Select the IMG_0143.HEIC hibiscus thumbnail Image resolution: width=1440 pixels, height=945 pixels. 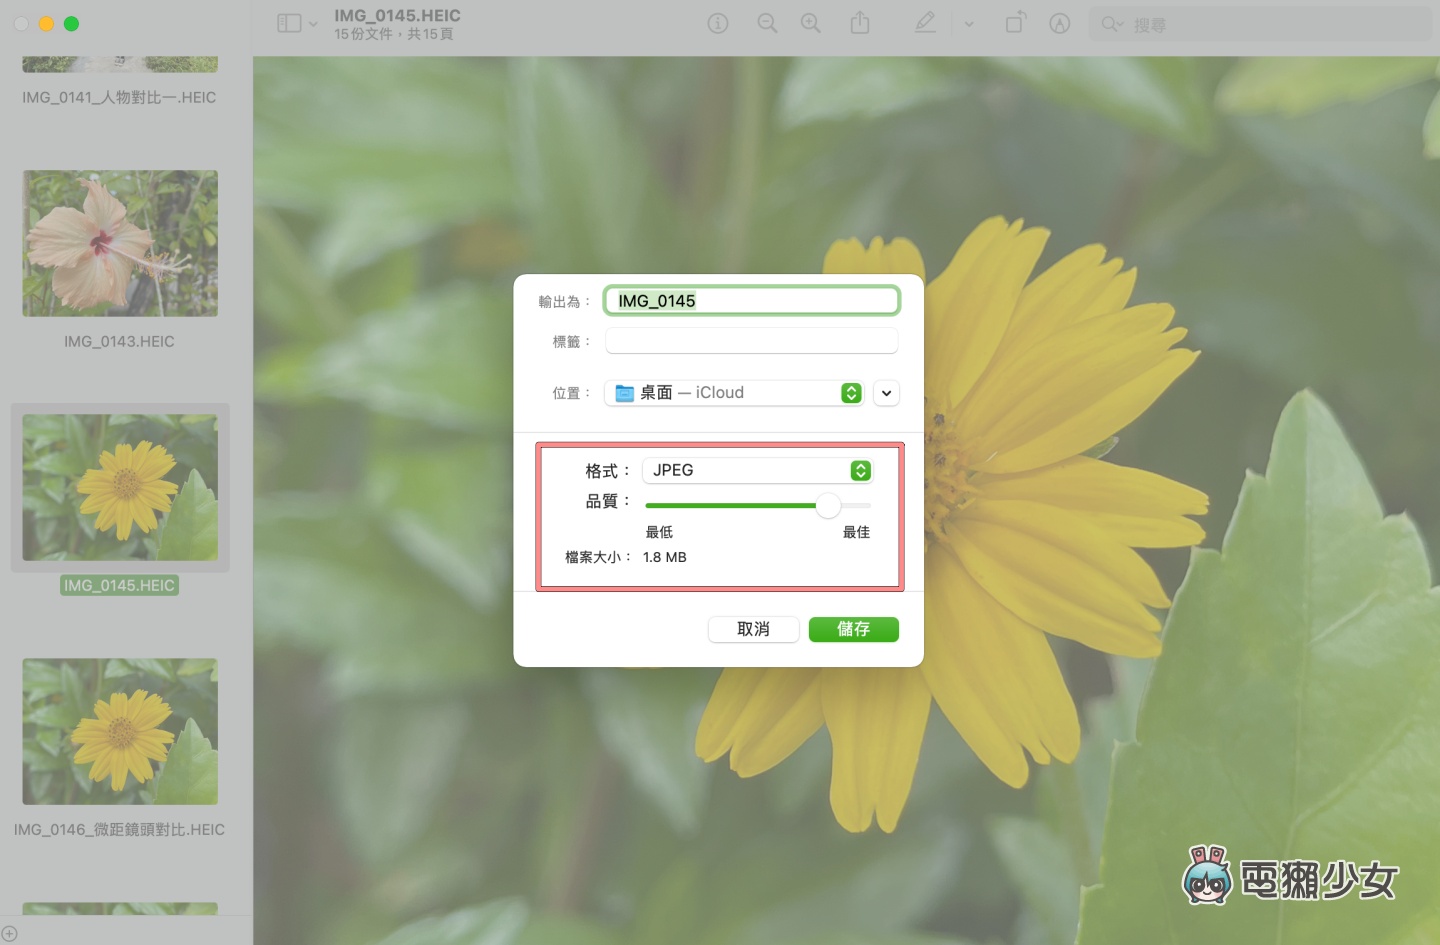pyautogui.click(x=120, y=243)
